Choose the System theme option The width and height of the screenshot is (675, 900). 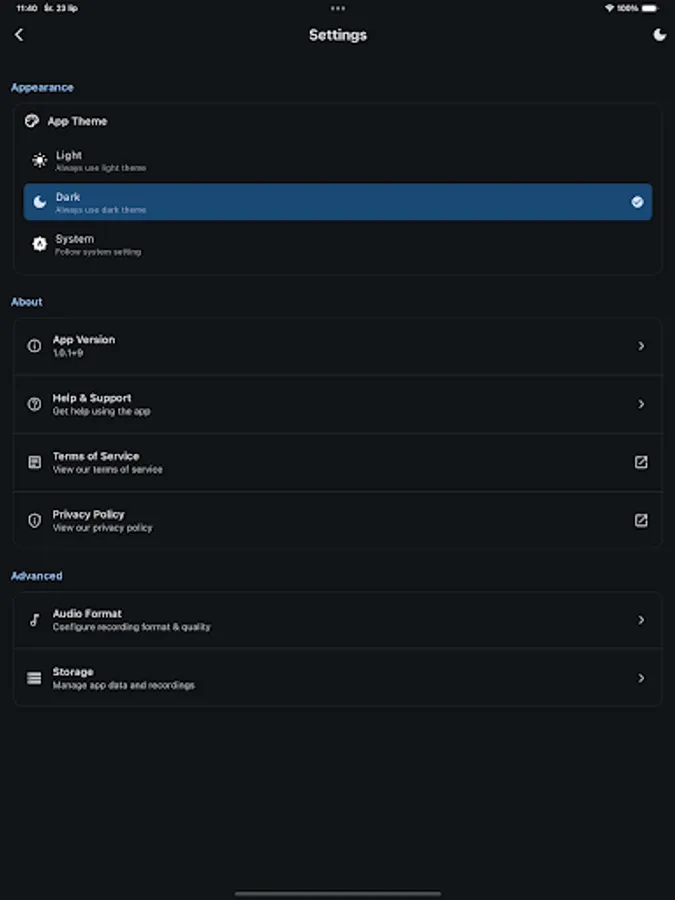[x=337, y=244]
